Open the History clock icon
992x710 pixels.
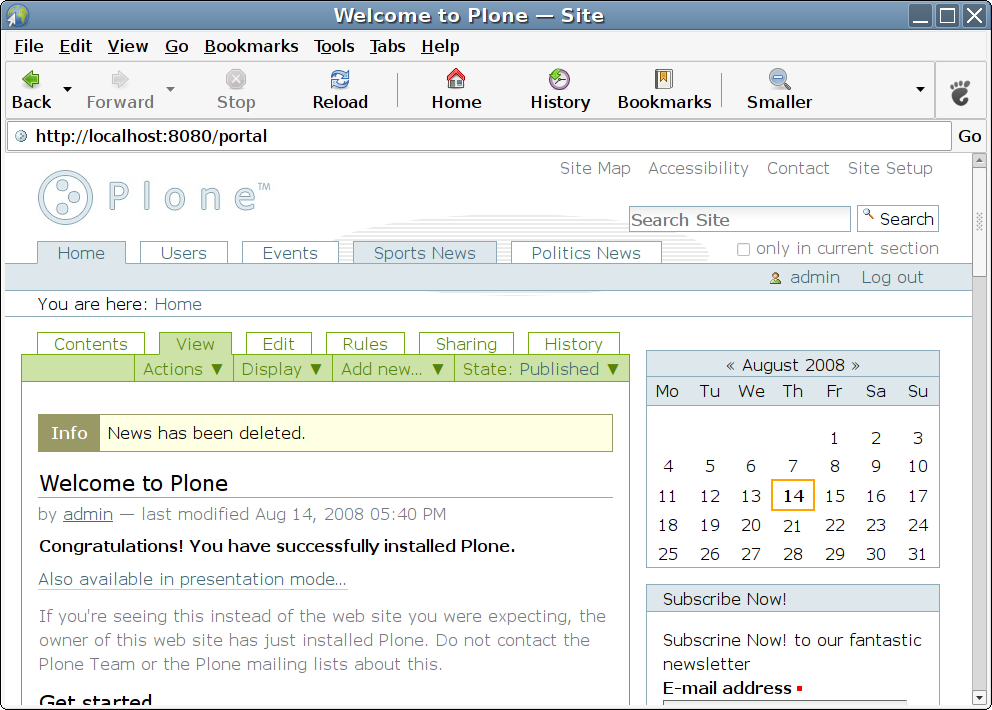coord(559,80)
